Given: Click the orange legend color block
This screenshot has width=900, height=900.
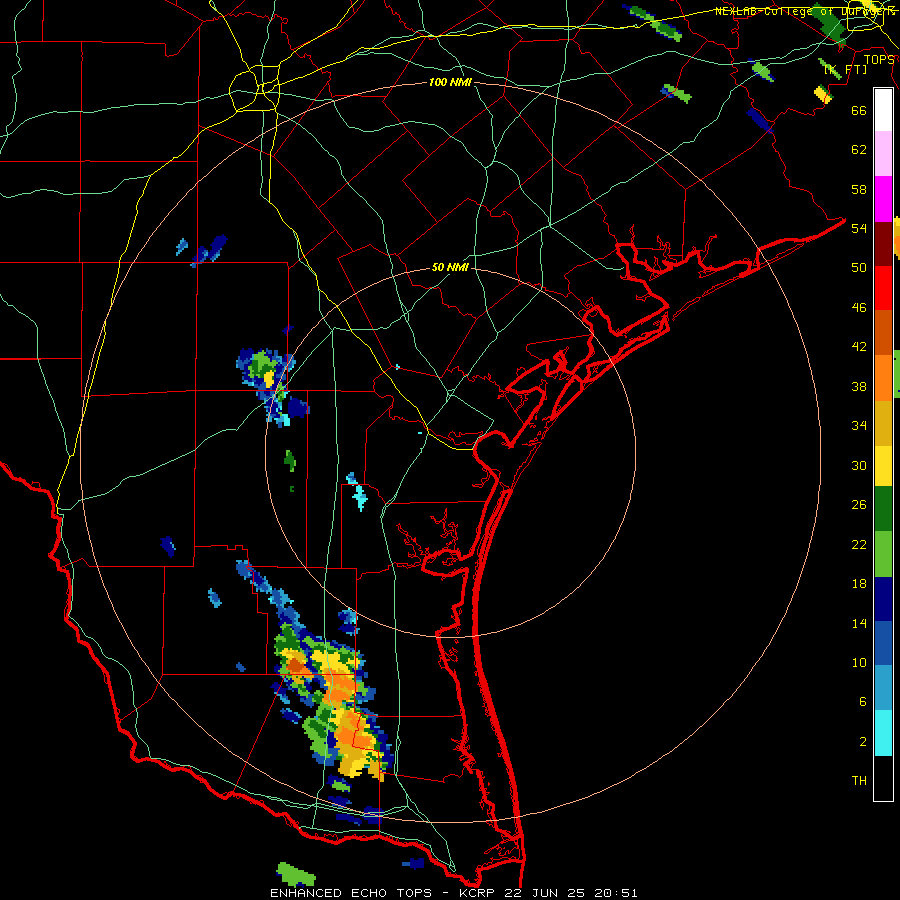Looking at the screenshot, I should [x=883, y=378].
